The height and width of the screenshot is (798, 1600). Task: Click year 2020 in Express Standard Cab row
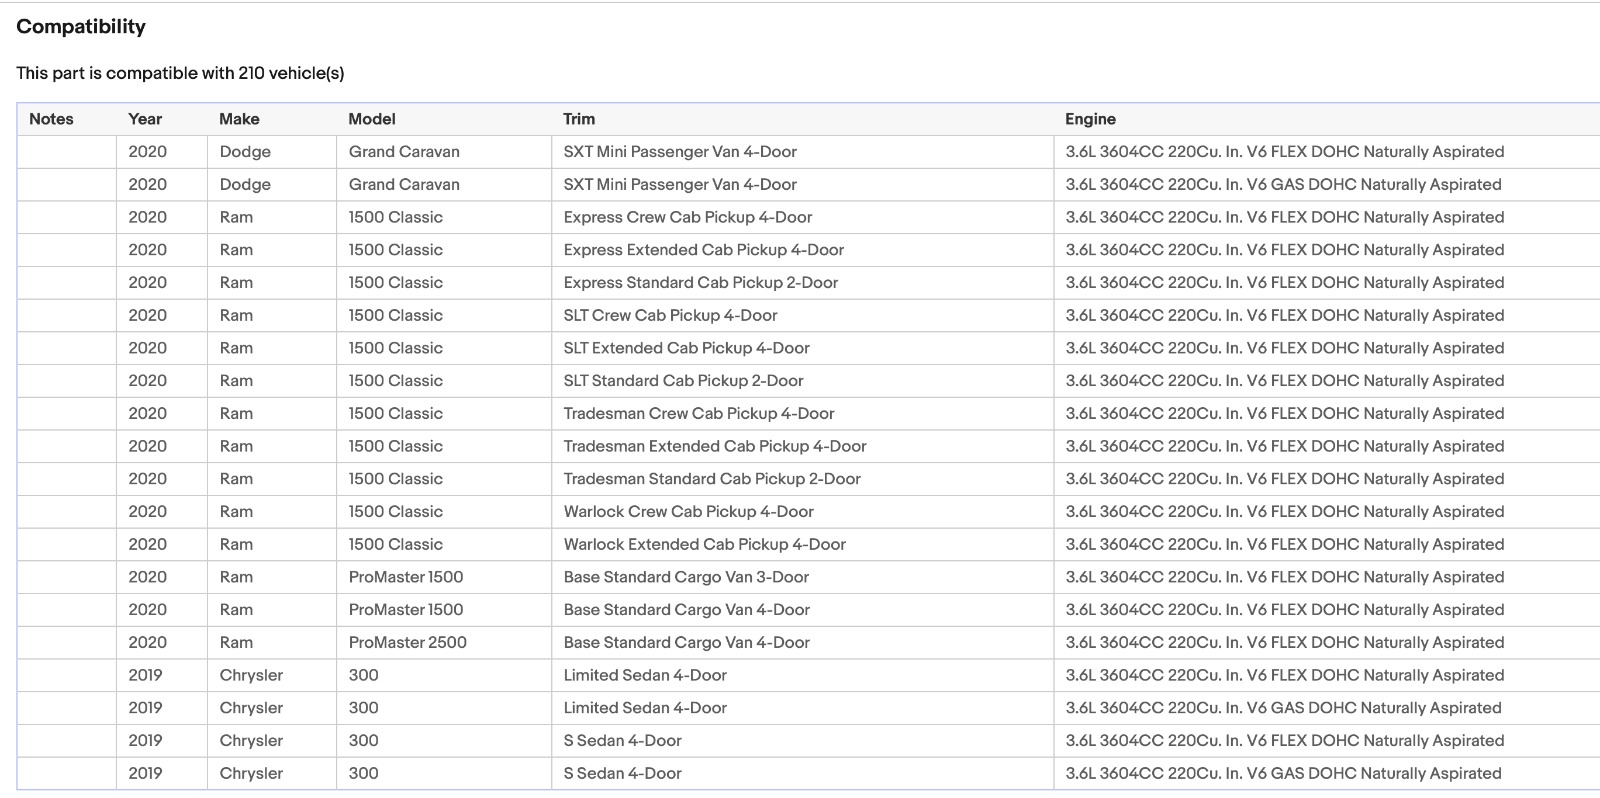coord(148,283)
